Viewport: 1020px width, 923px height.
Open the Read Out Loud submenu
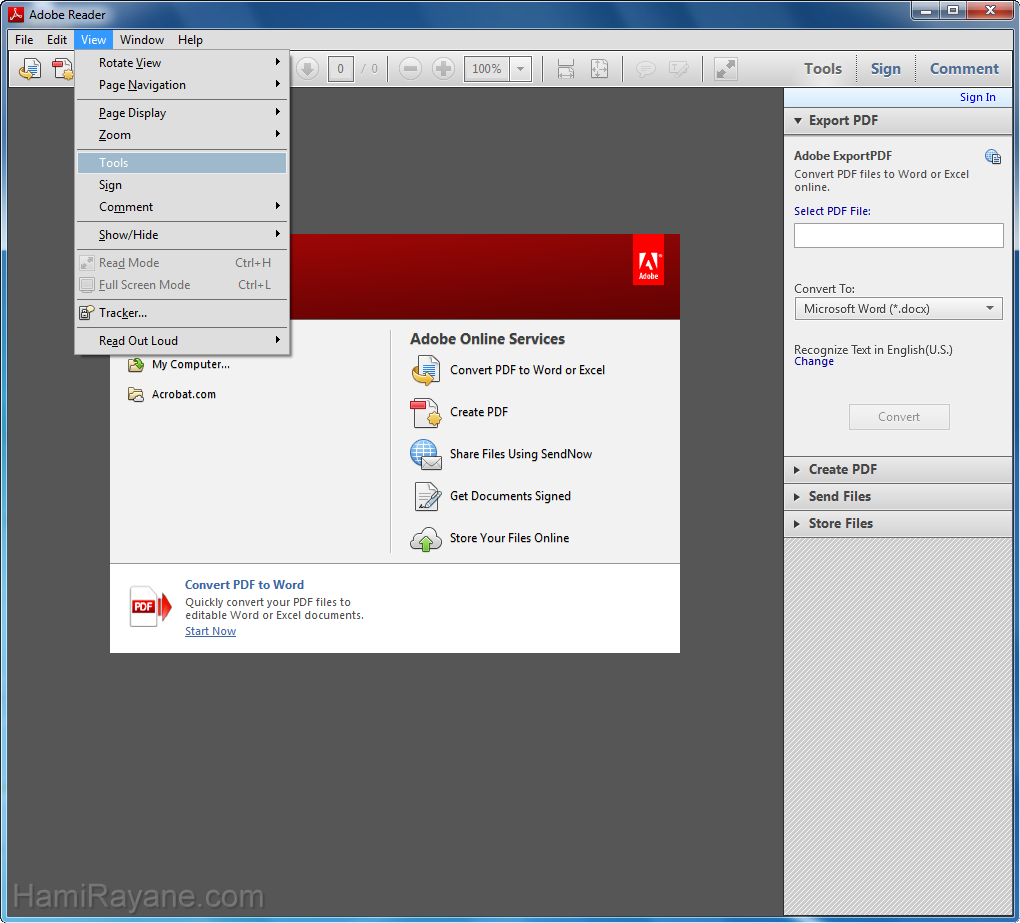pos(182,341)
